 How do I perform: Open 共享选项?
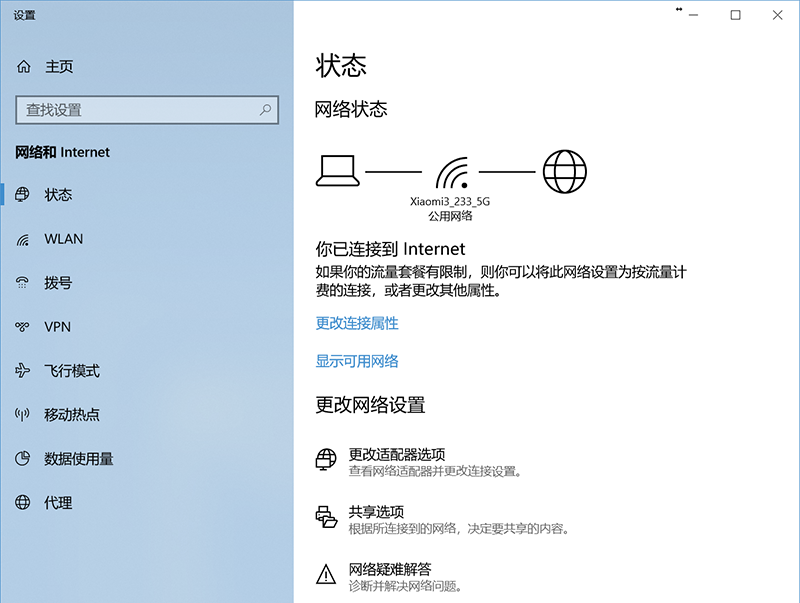click(376, 512)
